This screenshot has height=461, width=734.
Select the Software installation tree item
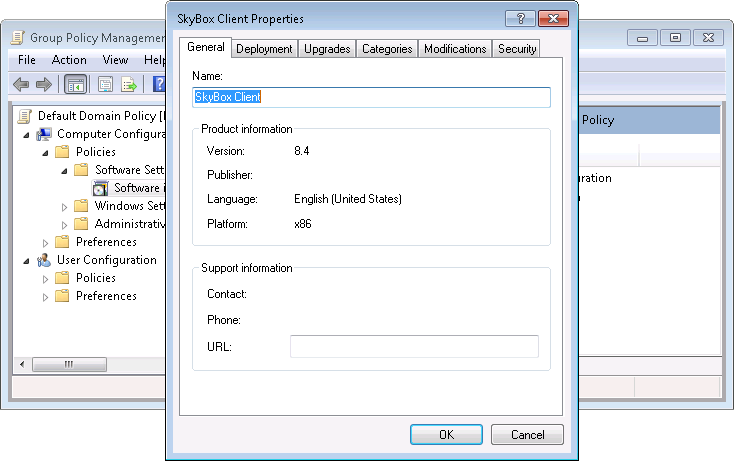click(139, 188)
